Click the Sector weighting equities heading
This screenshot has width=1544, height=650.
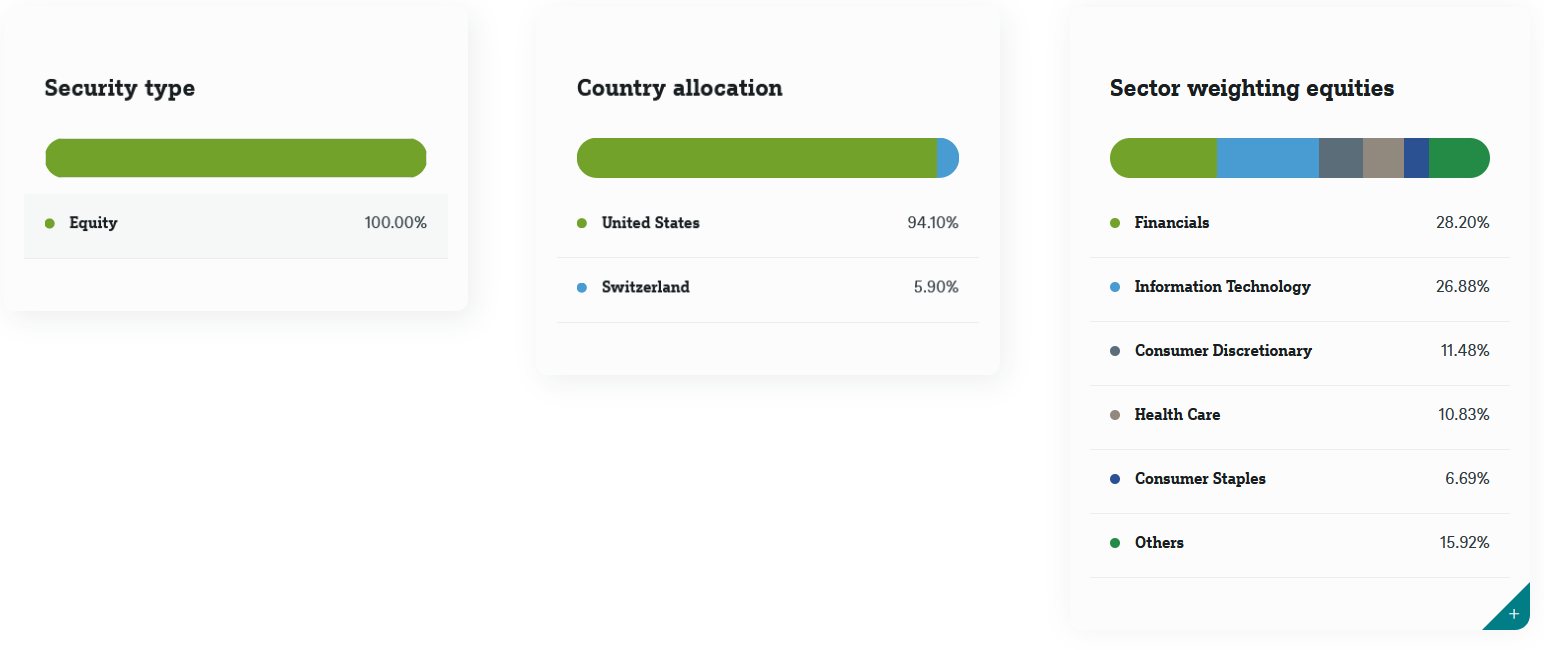[x=1252, y=88]
